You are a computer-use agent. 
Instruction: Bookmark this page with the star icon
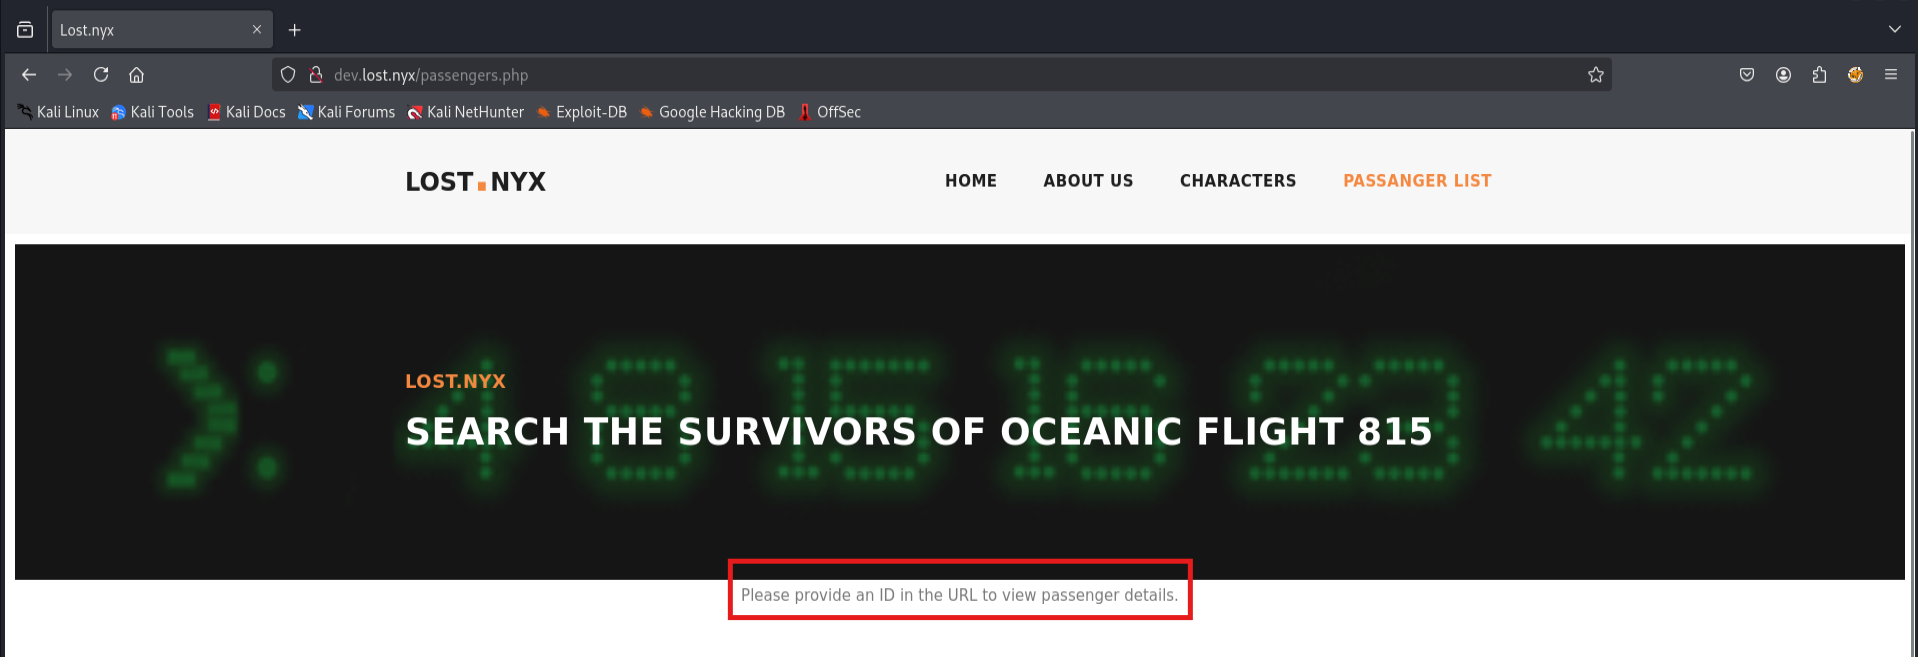[1595, 75]
